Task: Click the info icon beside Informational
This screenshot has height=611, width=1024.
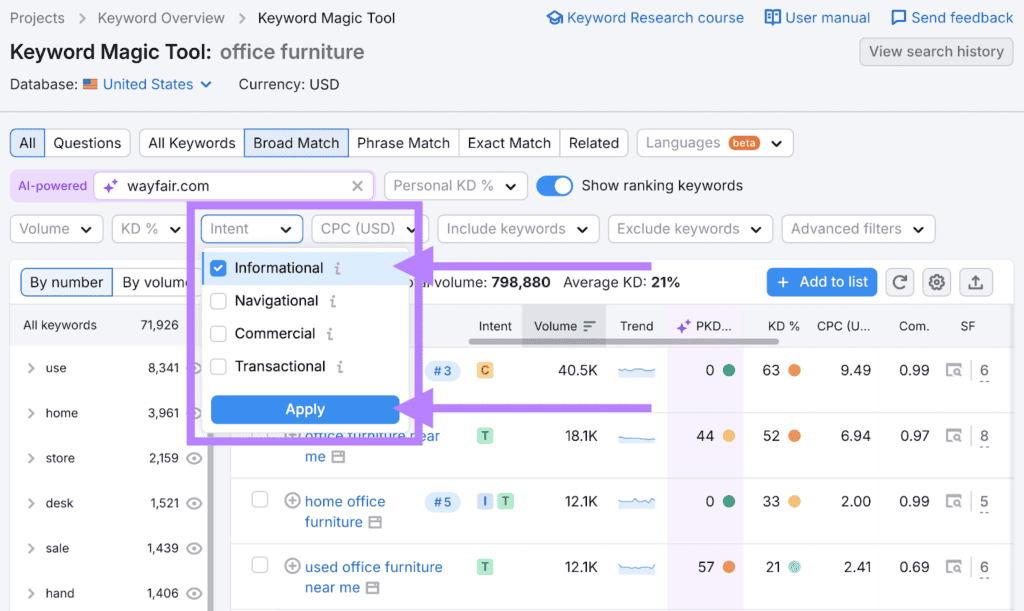Action: 338,268
